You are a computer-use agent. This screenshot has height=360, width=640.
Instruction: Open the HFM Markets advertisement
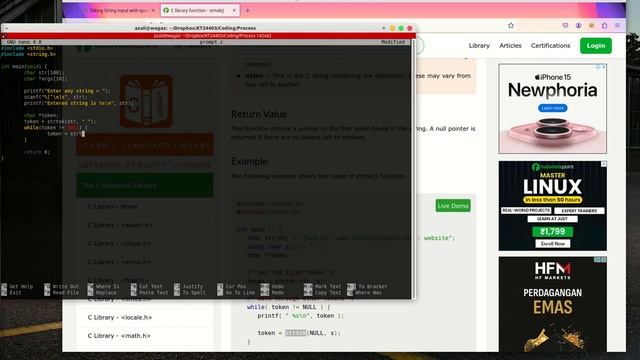click(x=553, y=304)
